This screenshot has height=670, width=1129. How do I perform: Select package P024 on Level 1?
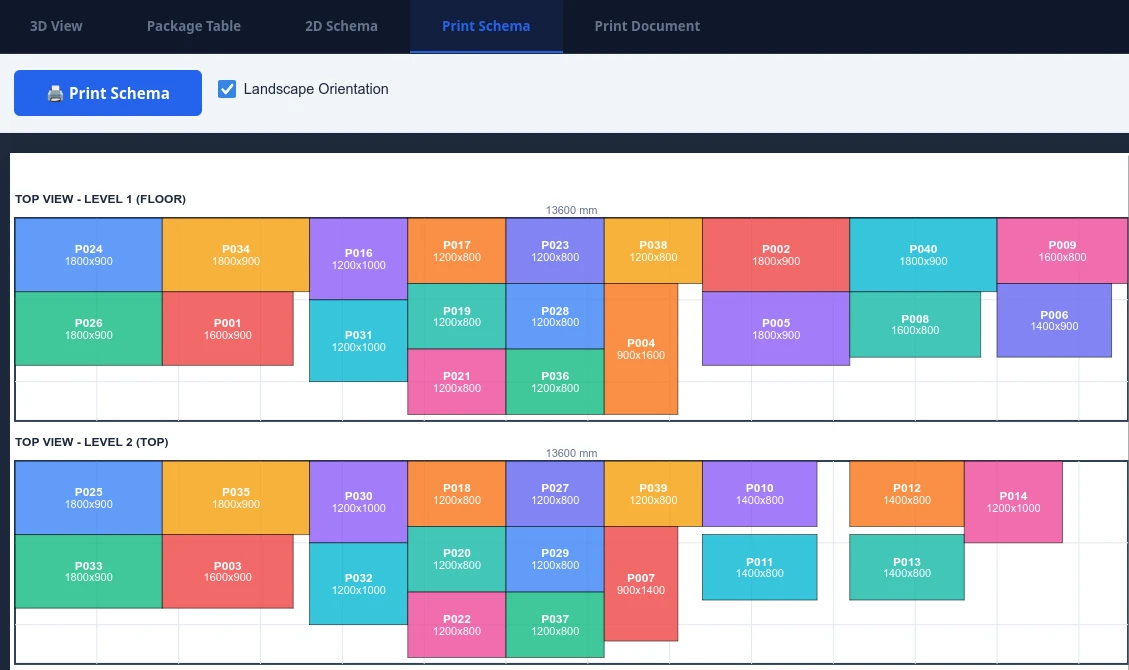point(88,255)
